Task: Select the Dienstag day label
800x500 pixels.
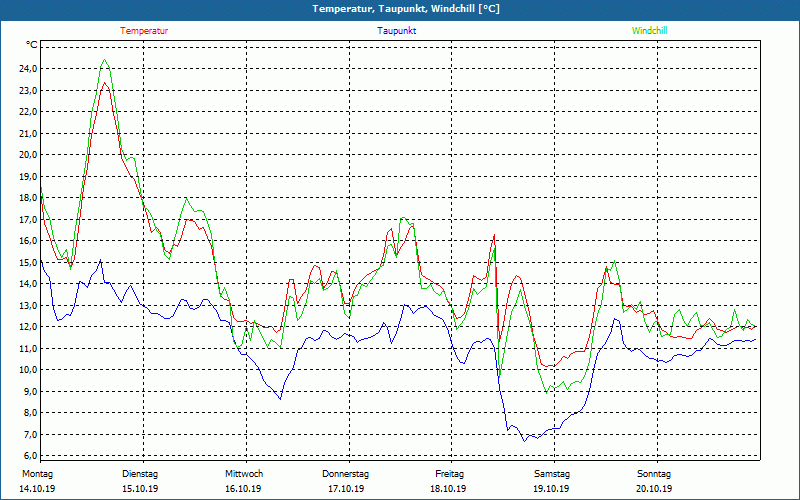Action: point(140,474)
